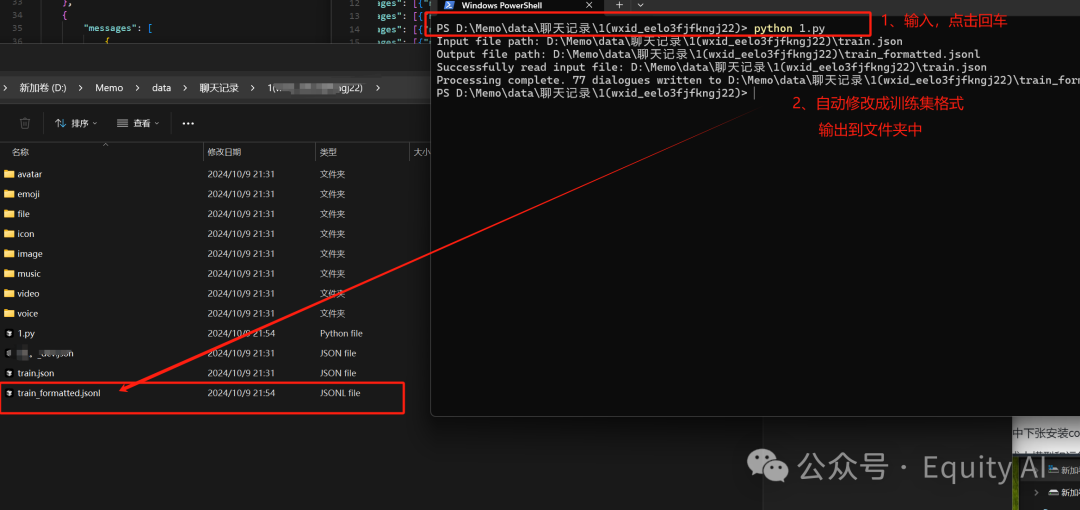
Task: Click the Processing complete output line in PowerShell
Action: coord(758,80)
